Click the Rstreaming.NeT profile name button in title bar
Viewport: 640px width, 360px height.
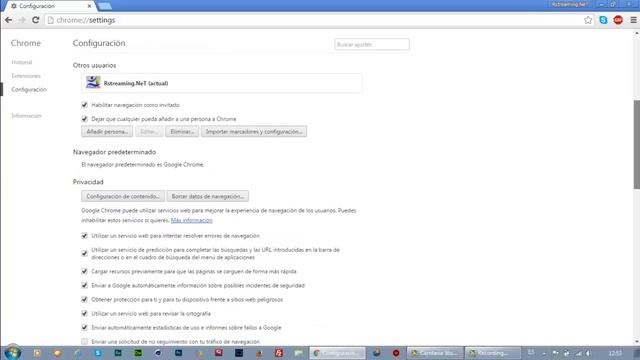570,4
